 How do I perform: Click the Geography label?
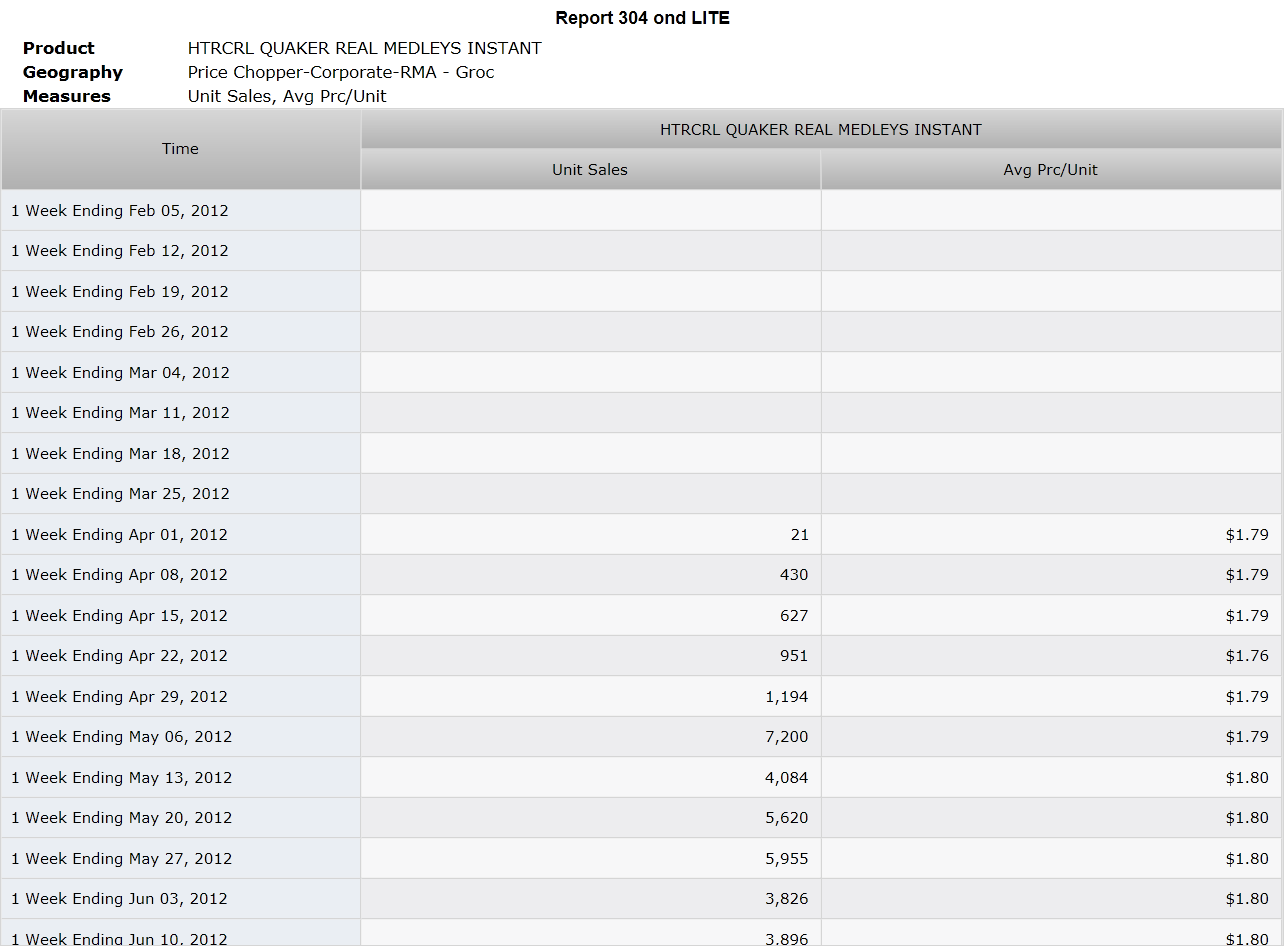pyautogui.click(x=73, y=72)
